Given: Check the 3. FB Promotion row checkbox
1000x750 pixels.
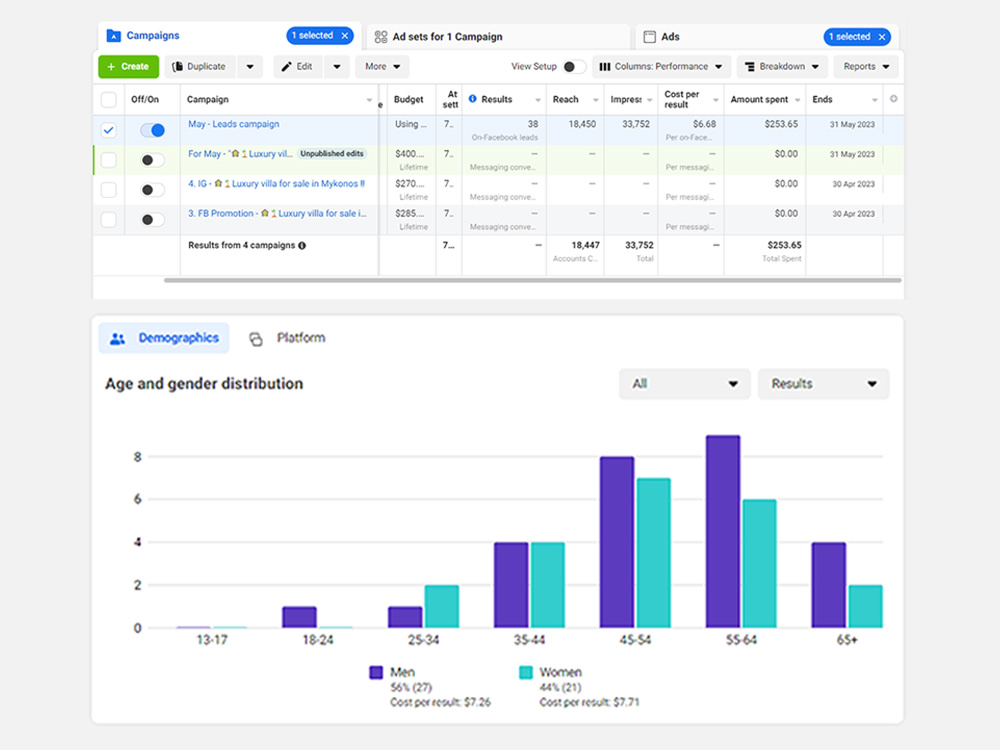Looking at the screenshot, I should pos(109,220).
